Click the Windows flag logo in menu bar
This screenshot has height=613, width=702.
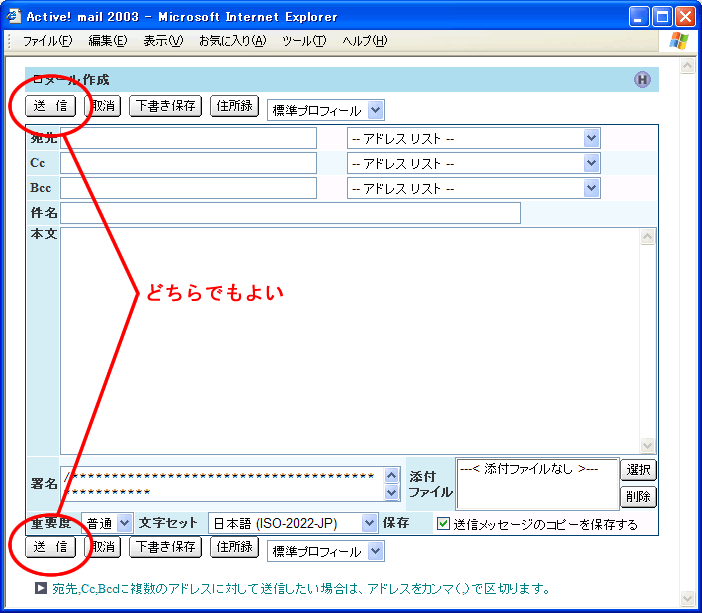tap(679, 41)
